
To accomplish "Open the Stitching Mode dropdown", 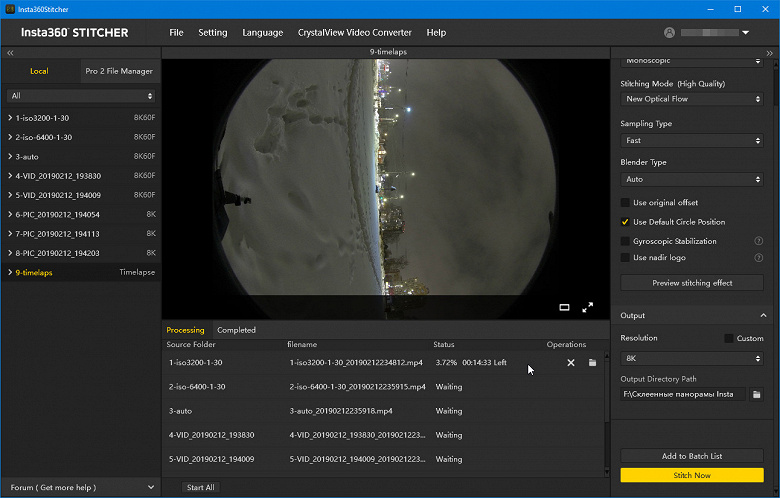I will (x=691, y=99).
